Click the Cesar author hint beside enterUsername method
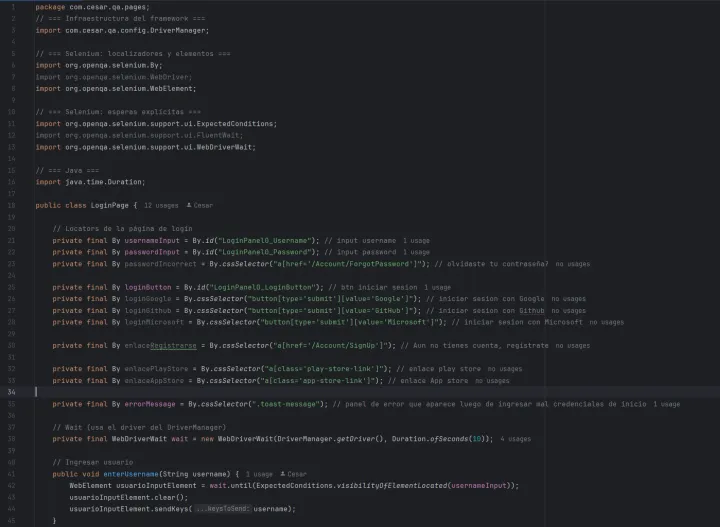Viewport: 720px width, 527px height. [x=293, y=474]
